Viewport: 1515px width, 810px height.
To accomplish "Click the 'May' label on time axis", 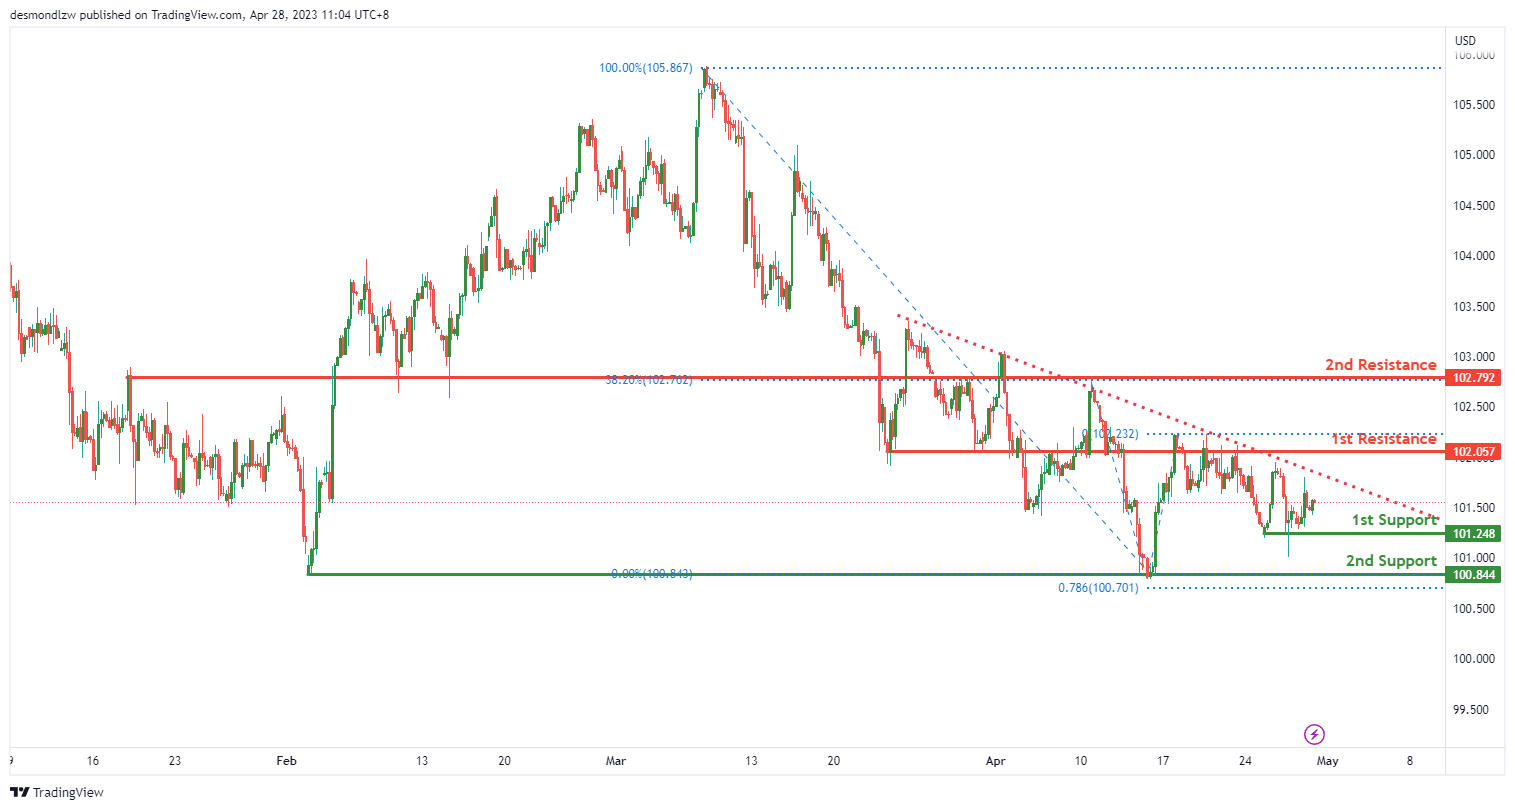I will tap(1327, 761).
